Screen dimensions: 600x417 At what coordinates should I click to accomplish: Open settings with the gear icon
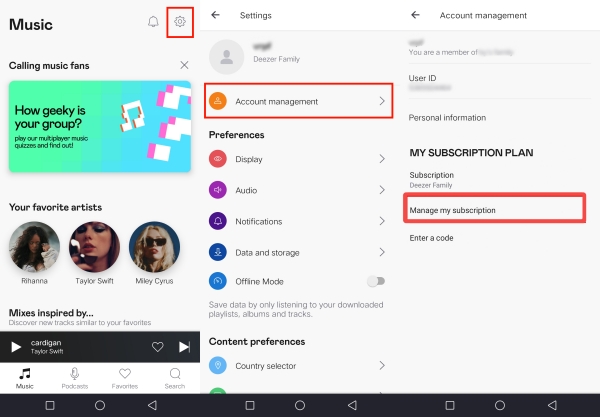tap(180, 22)
